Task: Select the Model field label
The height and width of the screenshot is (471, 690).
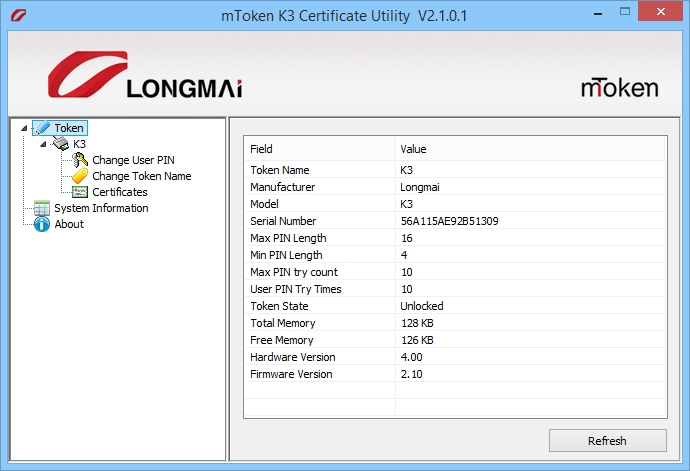Action: coord(264,204)
